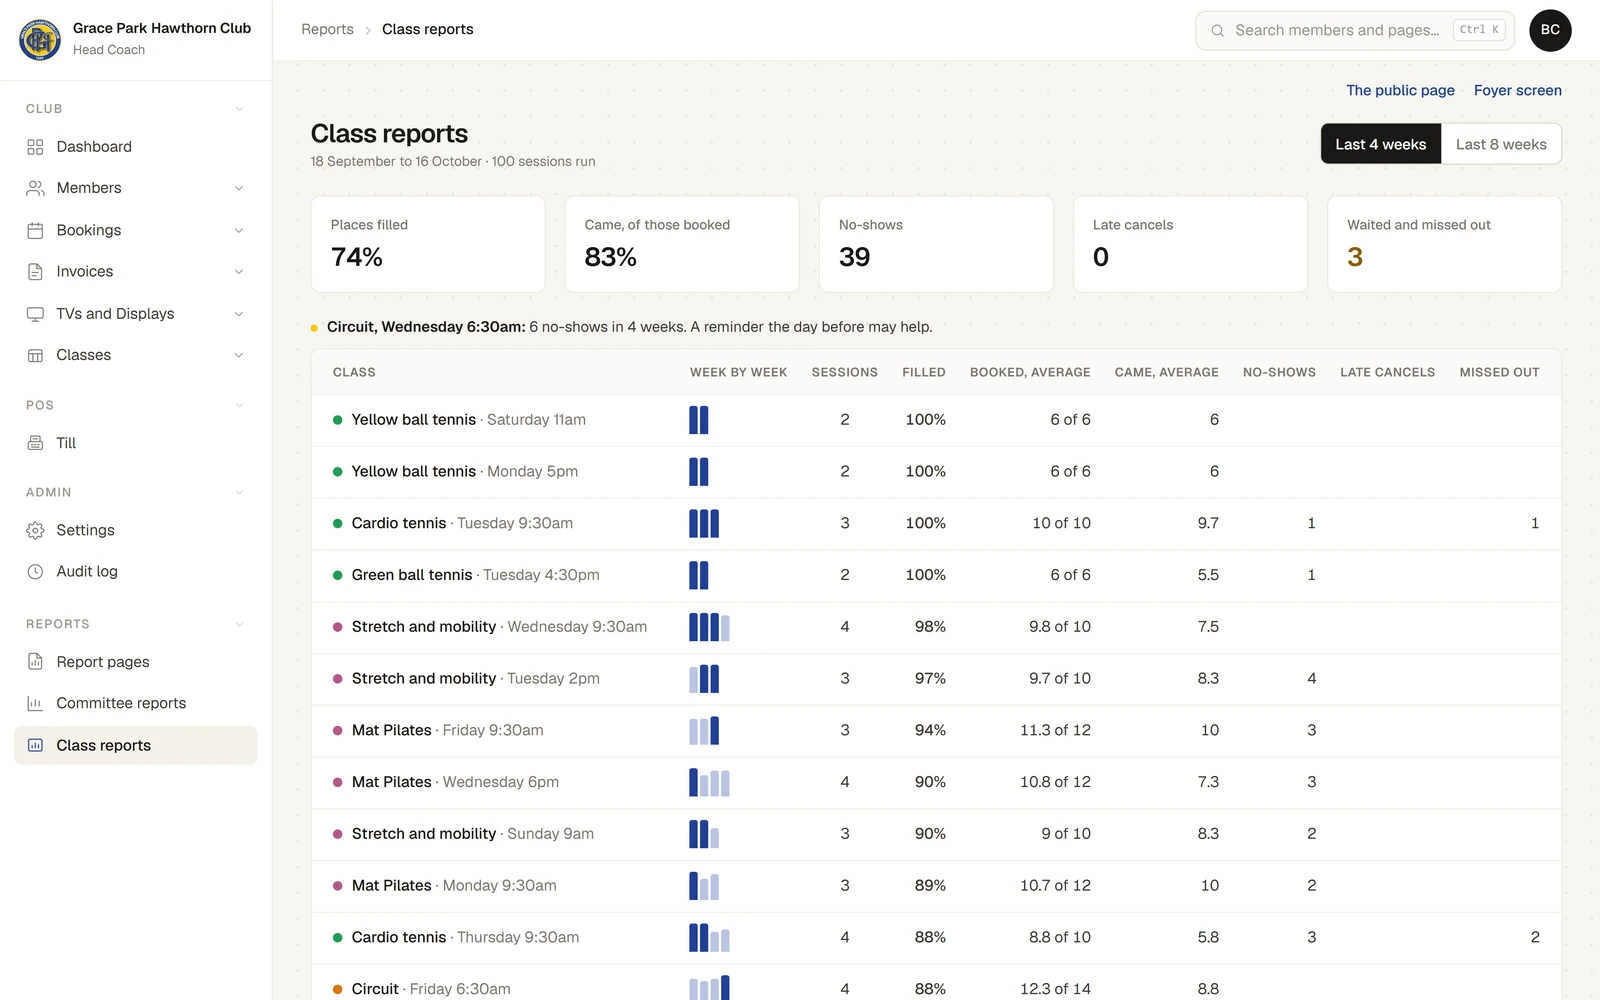Click the Report pages icon
Image resolution: width=1600 pixels, height=1000 pixels.
tap(35, 662)
